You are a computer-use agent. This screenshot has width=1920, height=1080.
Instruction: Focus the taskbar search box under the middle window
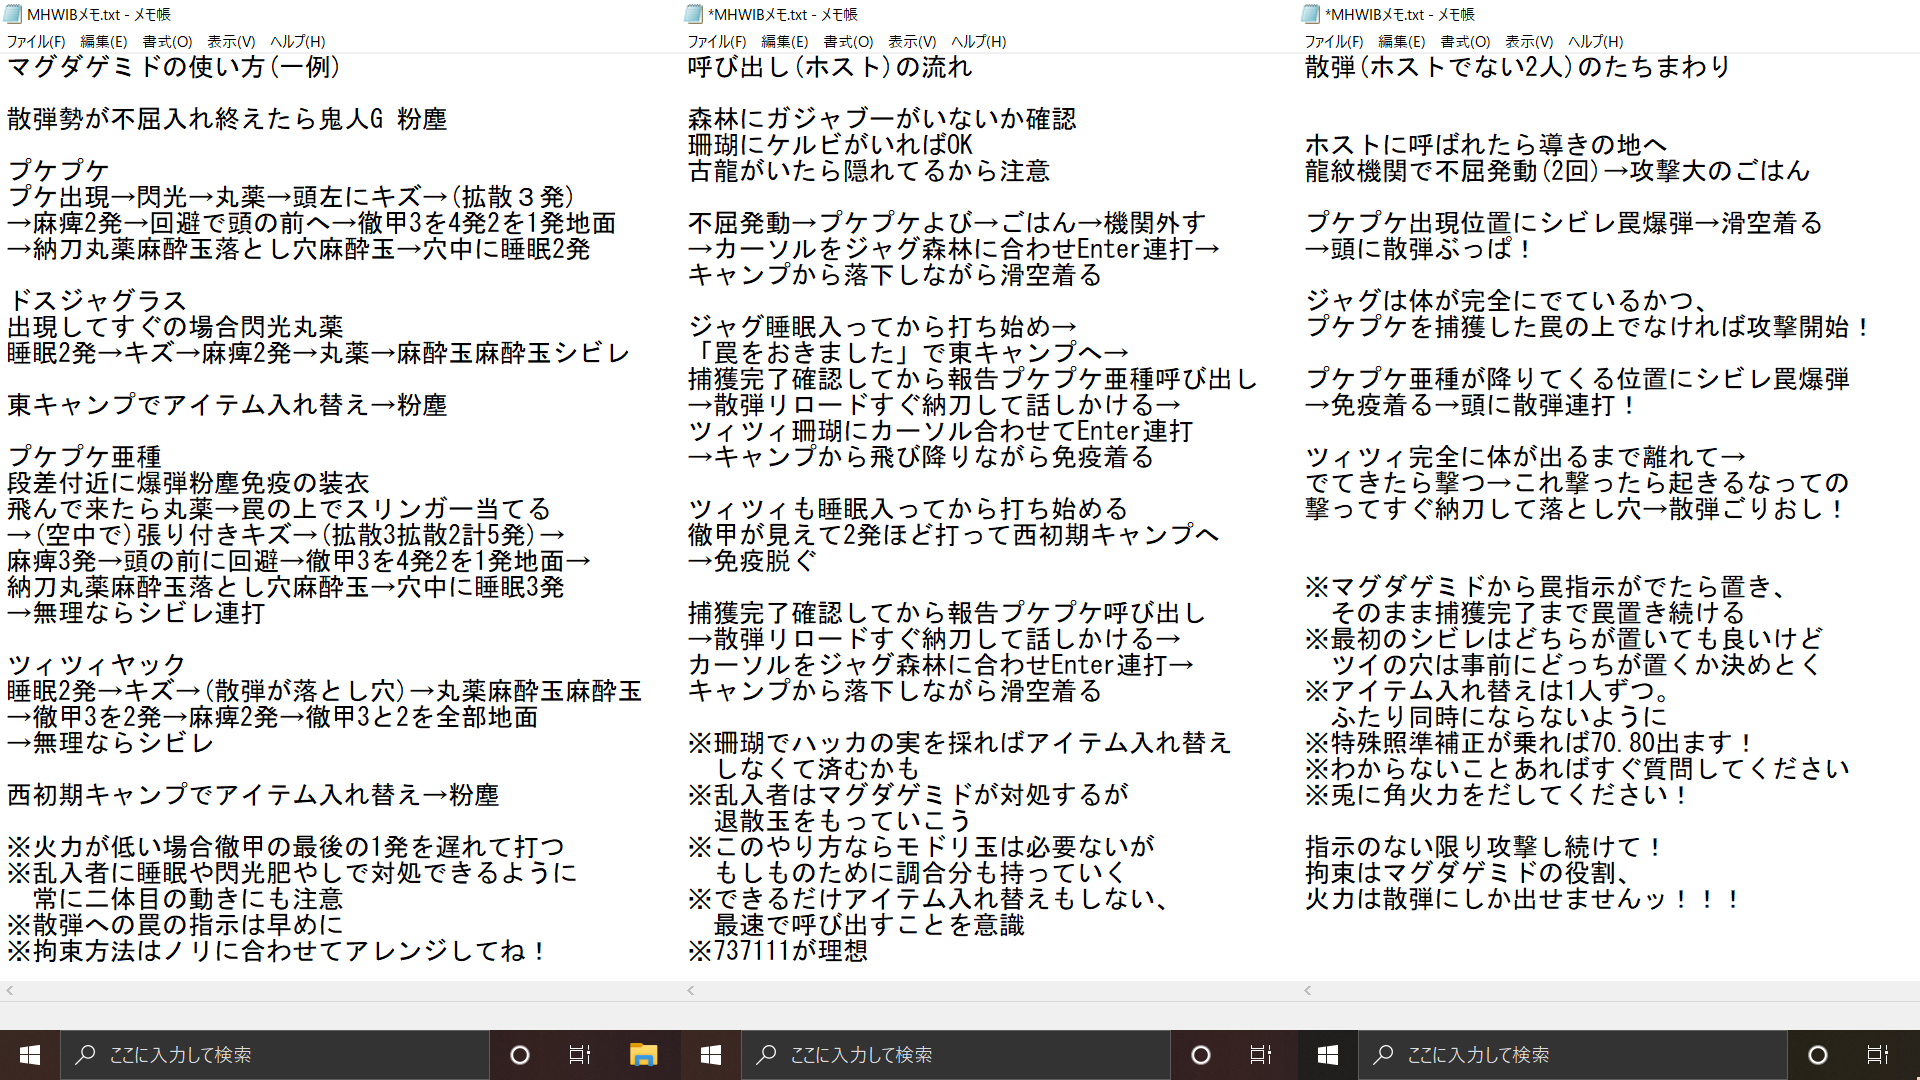click(x=956, y=1055)
